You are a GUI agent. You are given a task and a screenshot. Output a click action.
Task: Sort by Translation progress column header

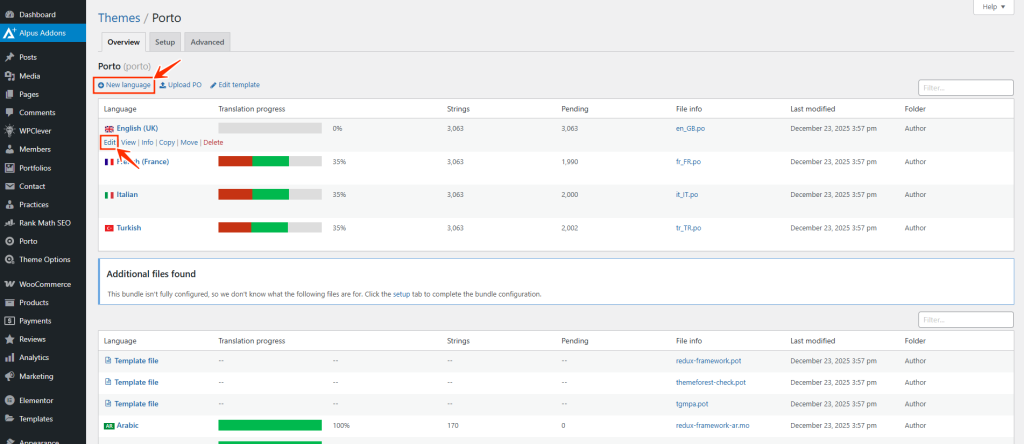[251, 108]
